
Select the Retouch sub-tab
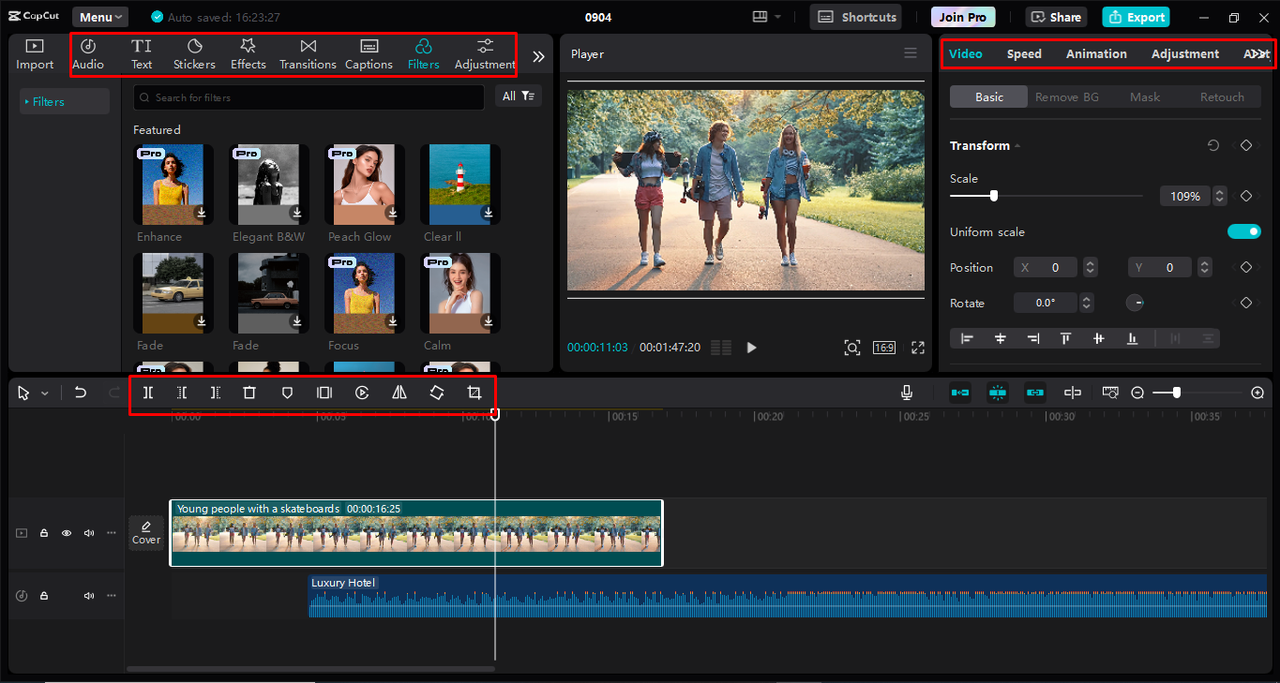click(1222, 97)
